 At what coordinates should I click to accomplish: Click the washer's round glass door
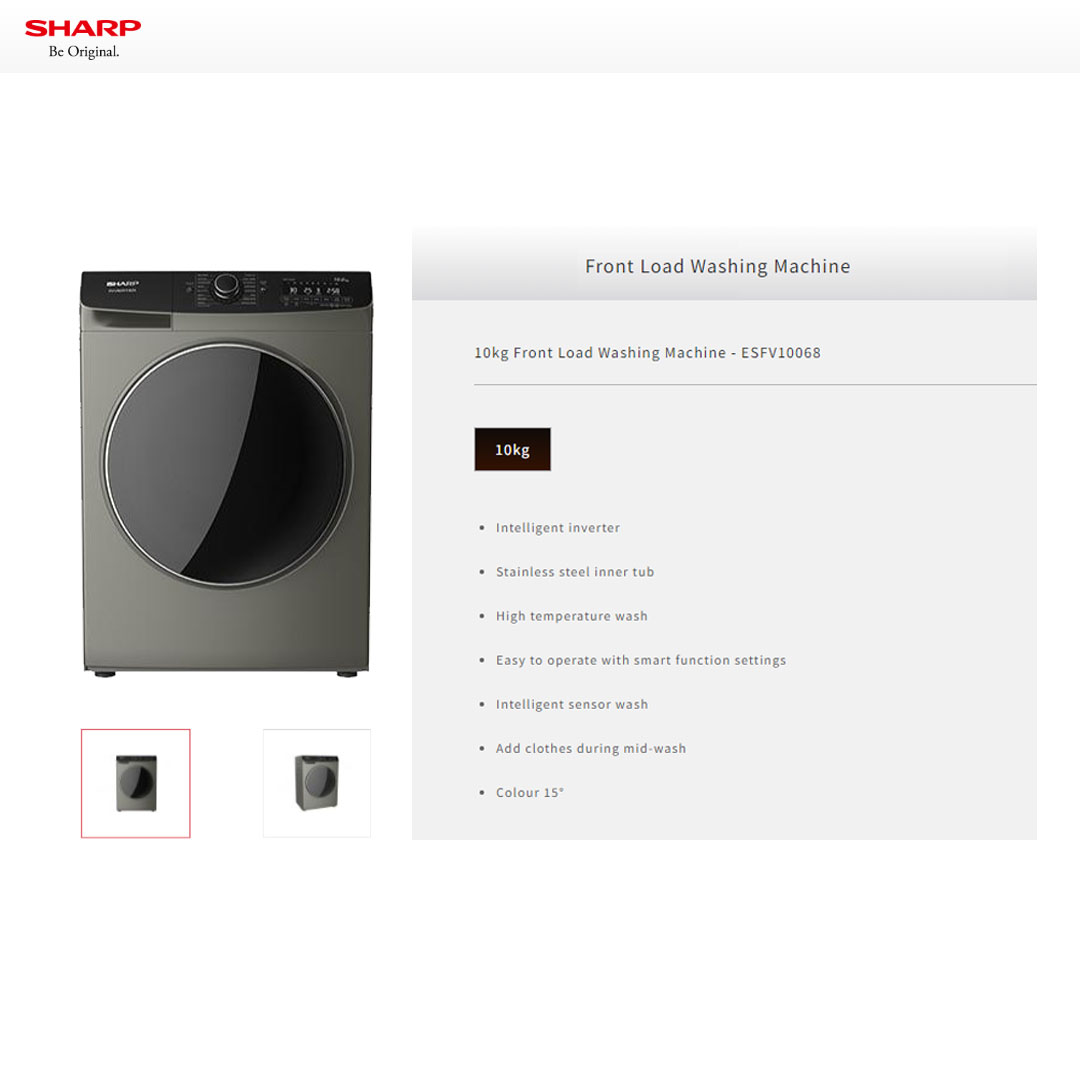point(227,466)
